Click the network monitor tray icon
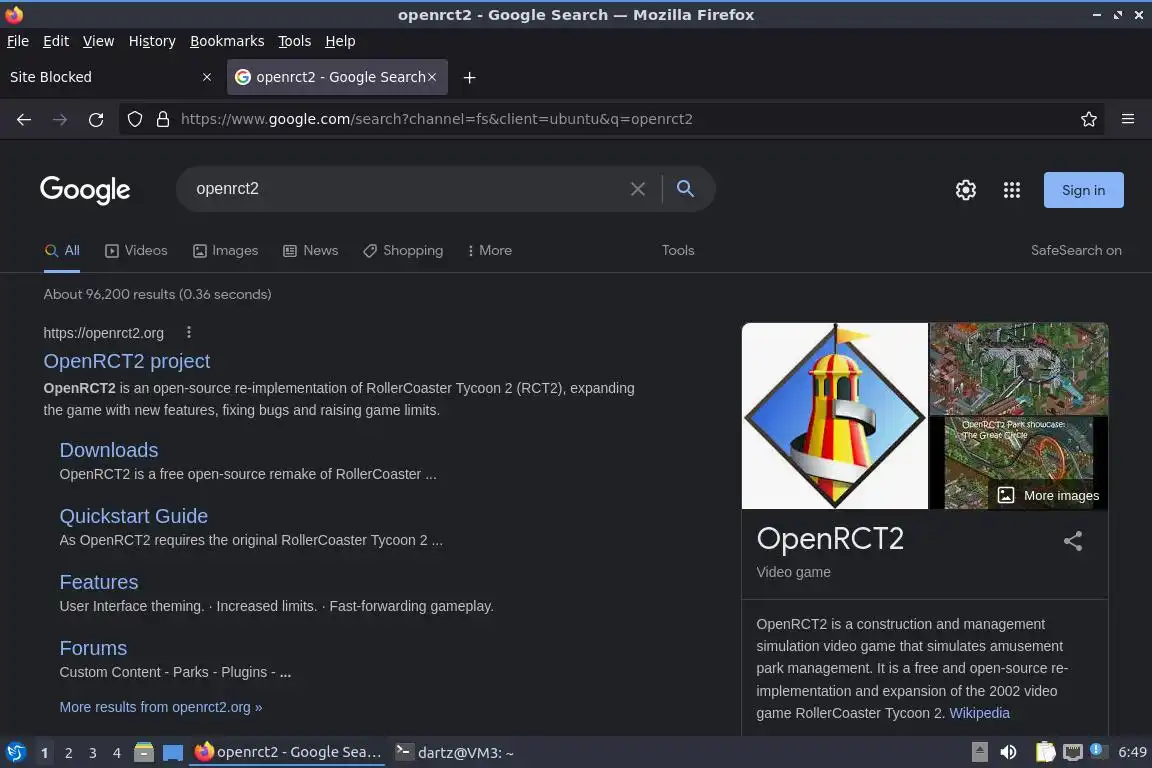Screen dimensions: 1152x768 tap(1073, 752)
